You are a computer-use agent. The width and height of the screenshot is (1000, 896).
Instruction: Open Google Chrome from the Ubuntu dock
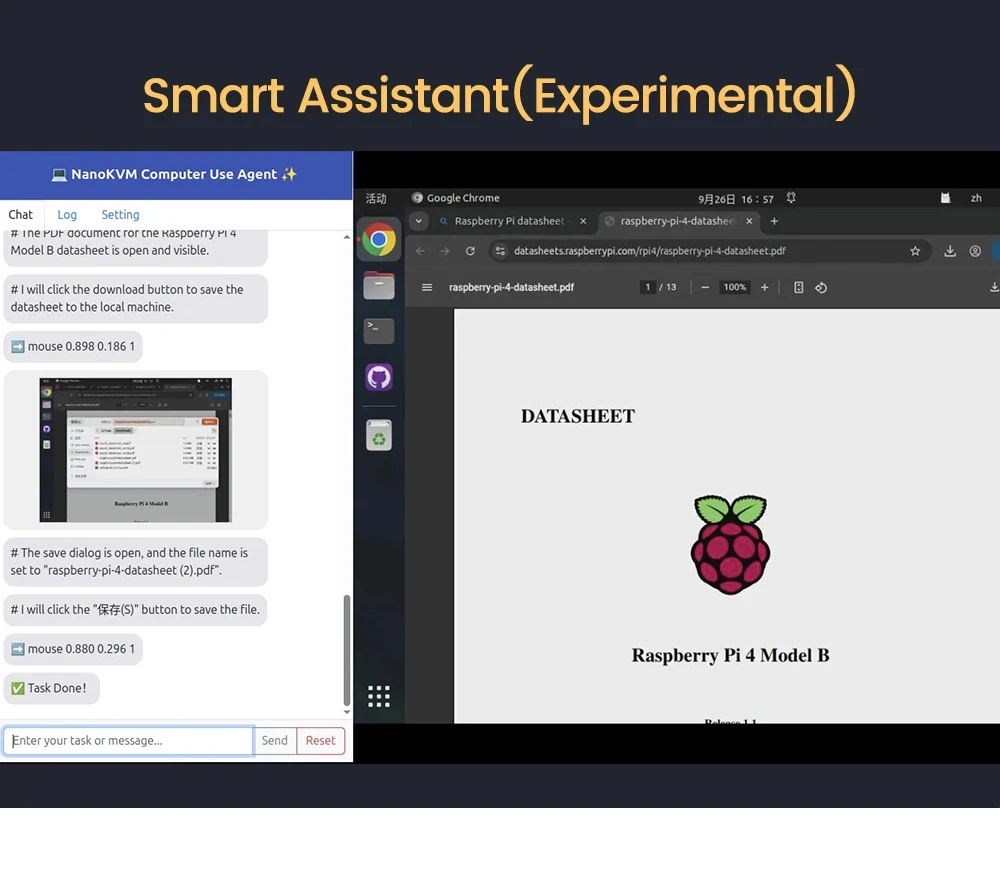(x=379, y=240)
